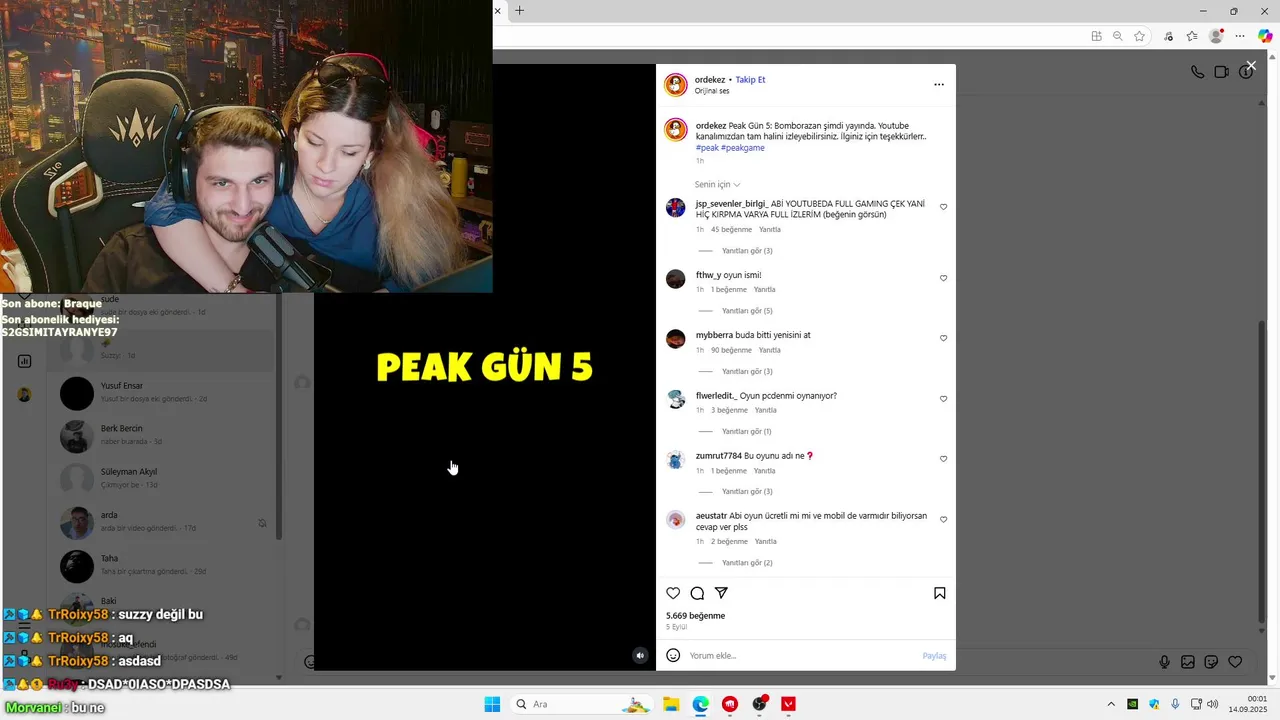
Task: Open ordekez's profile picture in the post header
Action: (x=676, y=84)
